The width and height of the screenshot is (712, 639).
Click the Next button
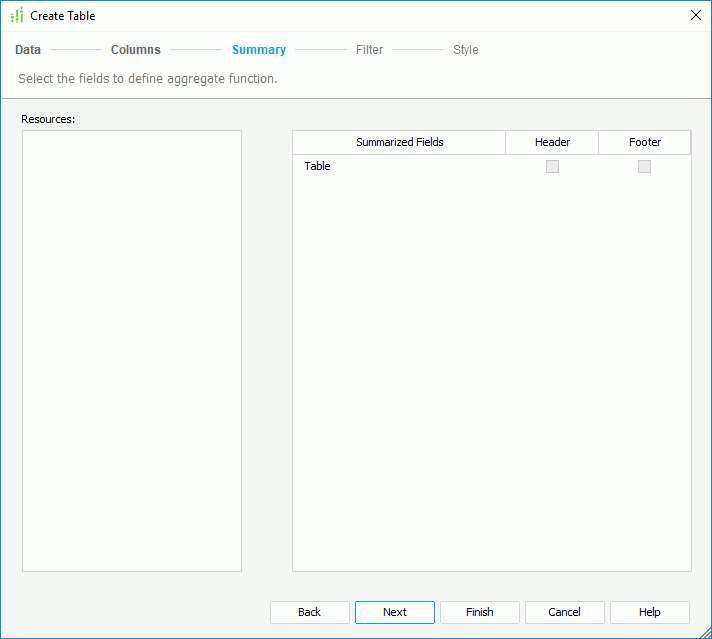point(395,612)
